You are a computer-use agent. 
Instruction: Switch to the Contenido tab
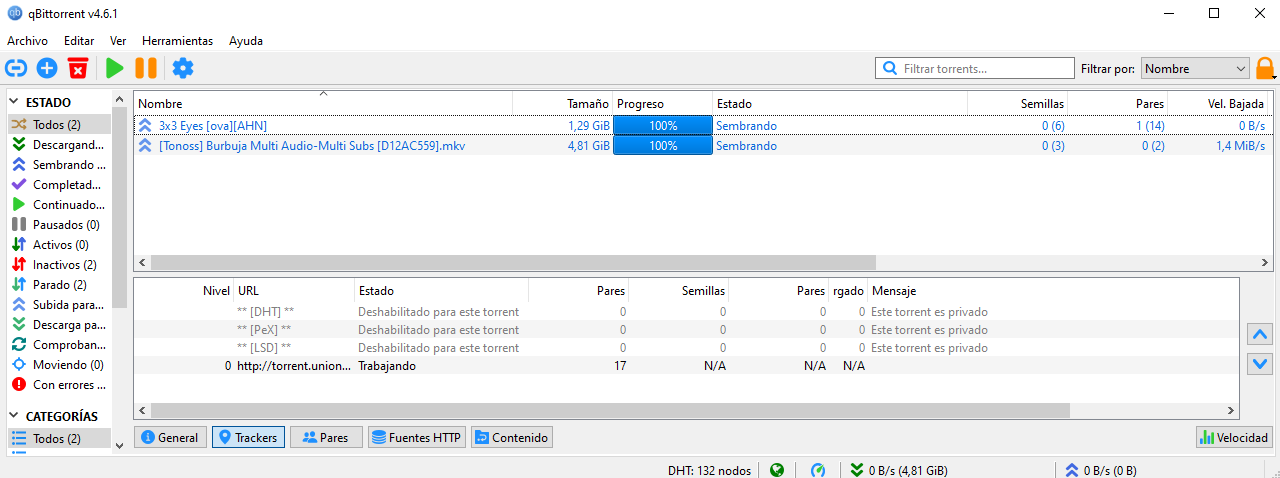click(511, 438)
